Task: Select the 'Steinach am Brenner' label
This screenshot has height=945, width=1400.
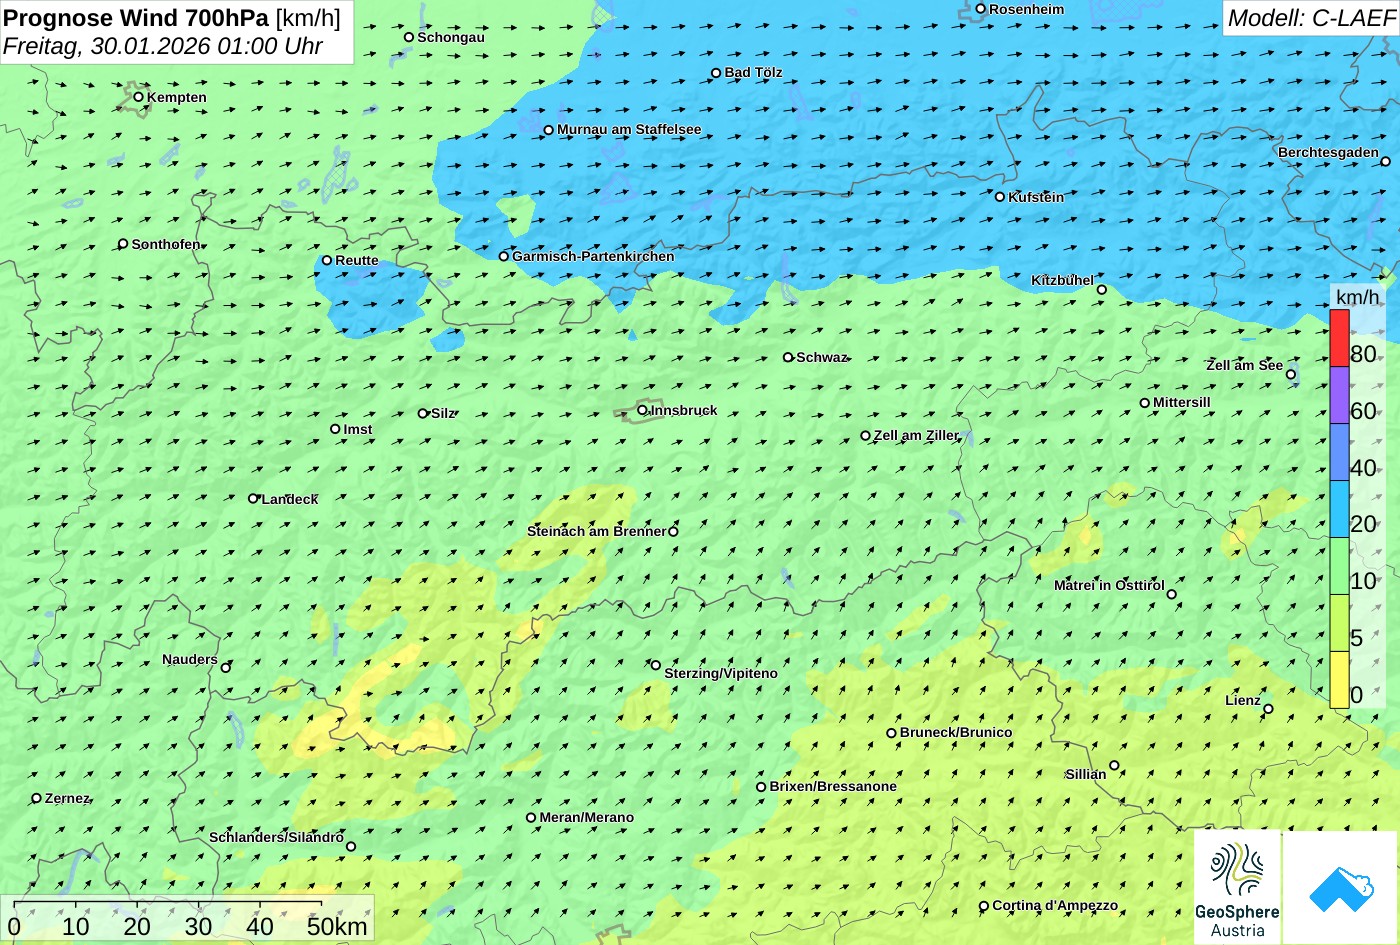Action: point(596,531)
